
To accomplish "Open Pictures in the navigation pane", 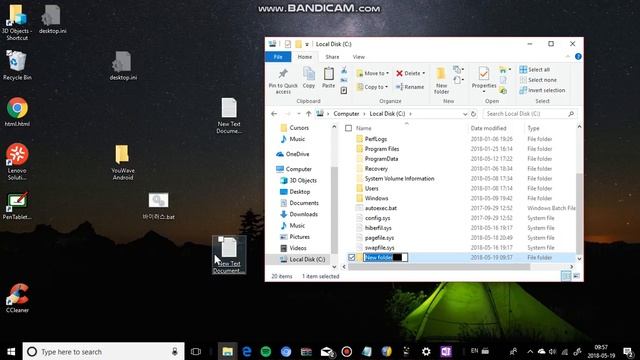I will click(x=299, y=237).
